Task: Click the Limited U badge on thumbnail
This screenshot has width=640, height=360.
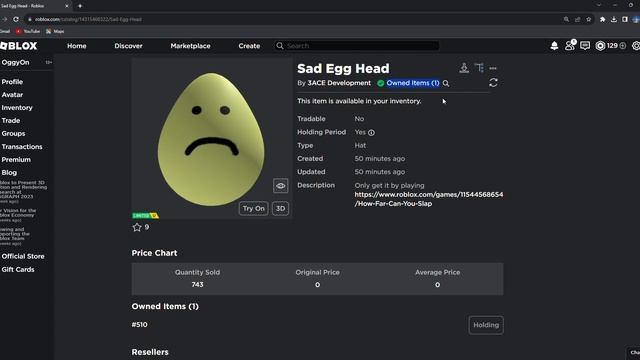Action: click(x=145, y=216)
